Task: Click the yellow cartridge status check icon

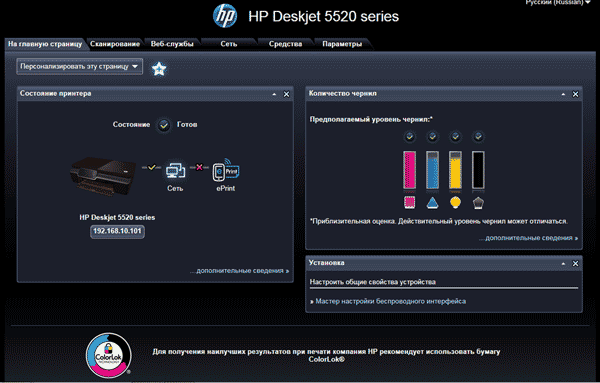Action: click(455, 136)
